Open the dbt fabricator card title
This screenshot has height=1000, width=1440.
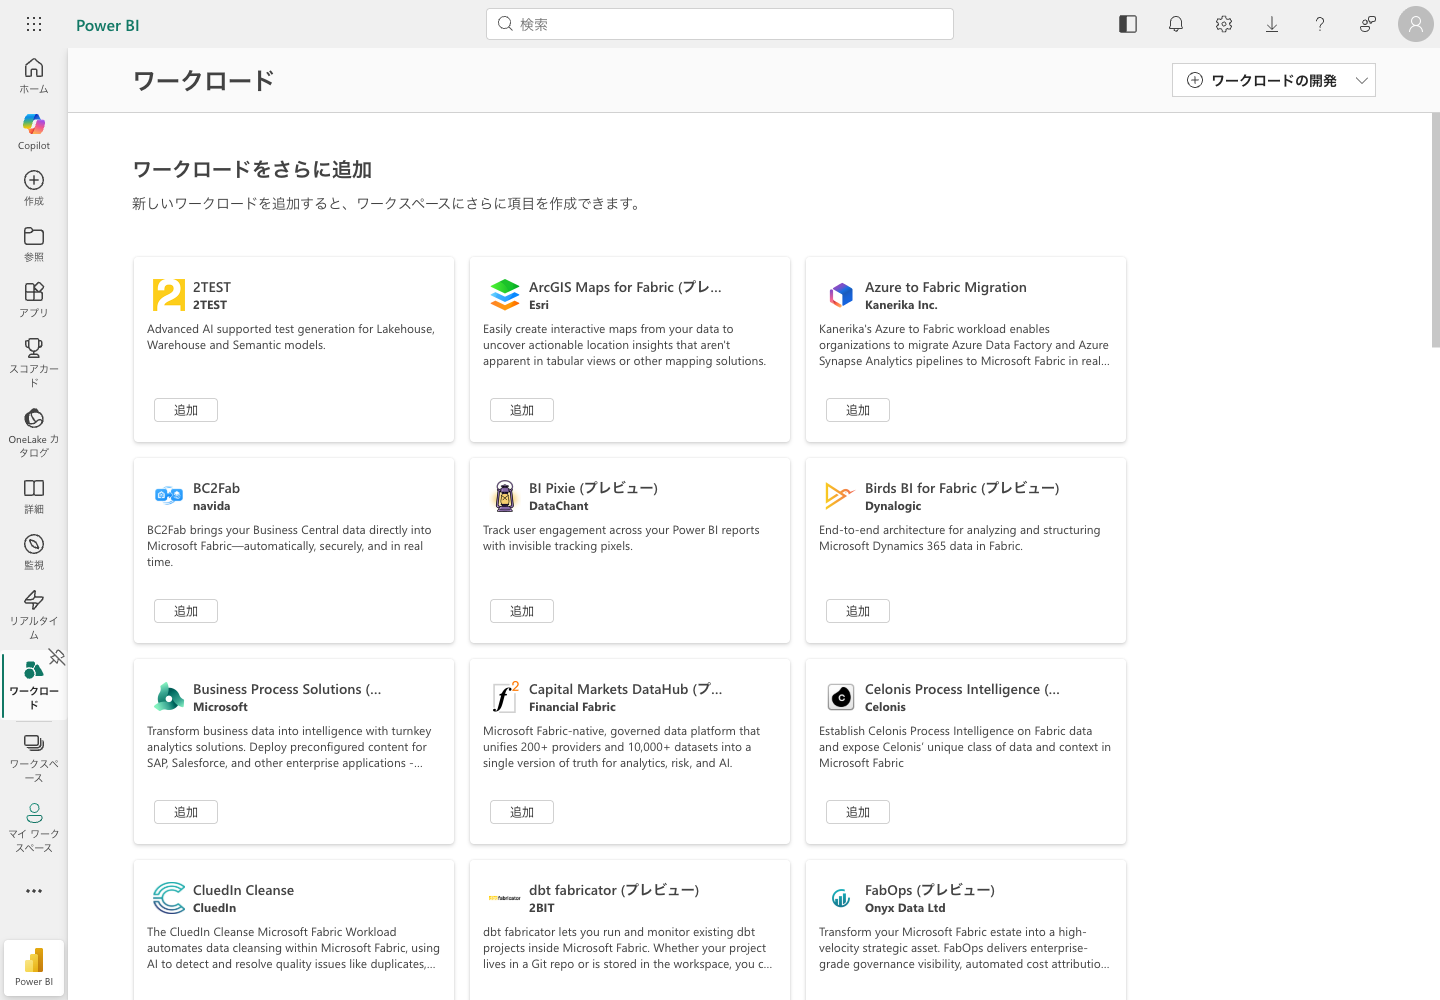pyautogui.click(x=614, y=890)
